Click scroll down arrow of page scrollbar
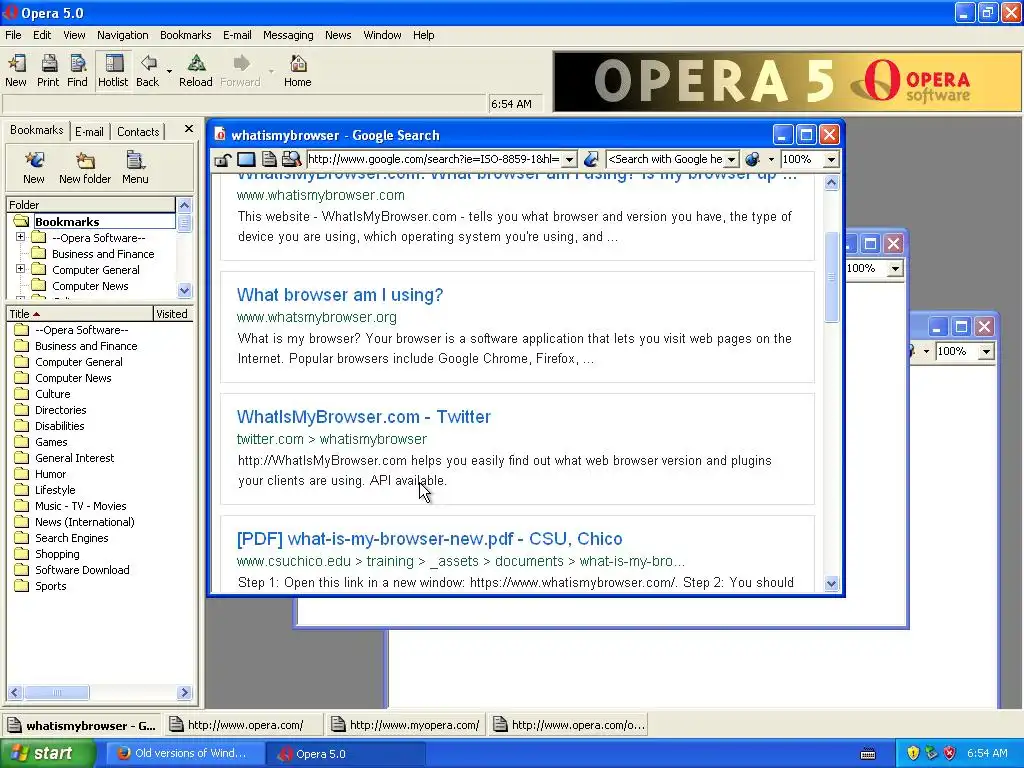Viewport: 1024px width, 768px height. tap(831, 584)
